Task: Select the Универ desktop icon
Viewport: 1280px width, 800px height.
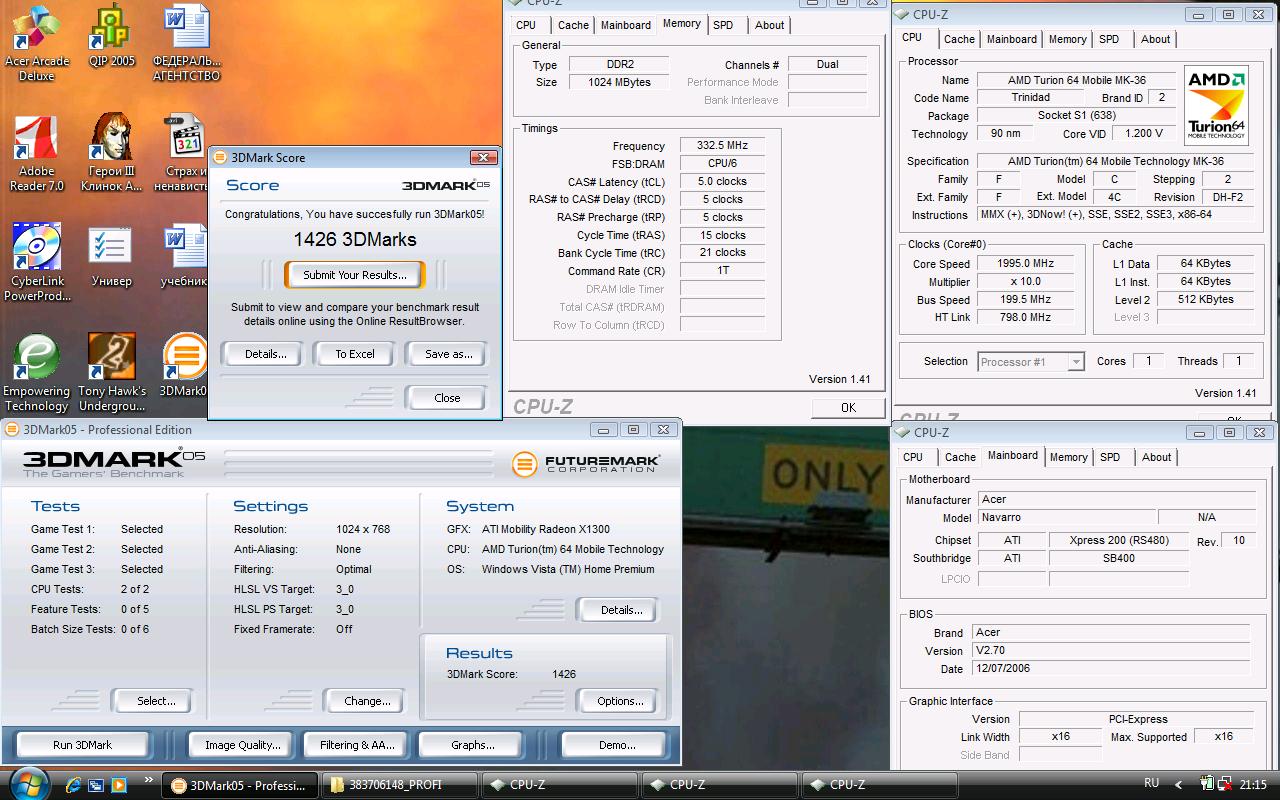Action: point(111,256)
